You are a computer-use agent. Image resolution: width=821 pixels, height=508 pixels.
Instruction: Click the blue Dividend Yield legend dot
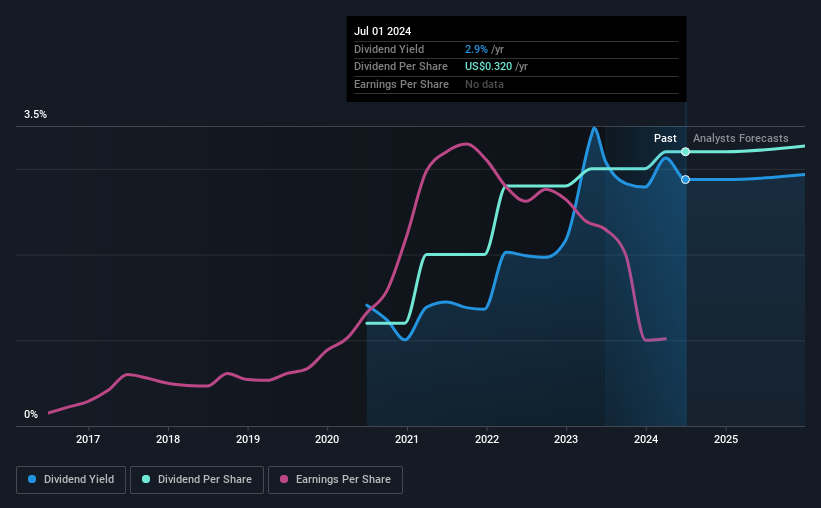click(x=32, y=479)
